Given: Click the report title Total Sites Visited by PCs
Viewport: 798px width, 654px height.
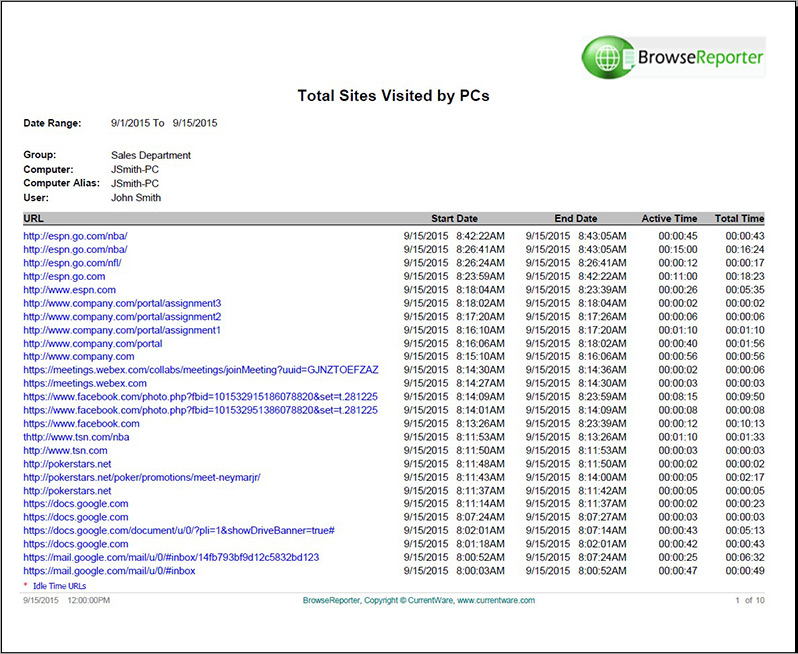Looking at the screenshot, I should (x=393, y=96).
